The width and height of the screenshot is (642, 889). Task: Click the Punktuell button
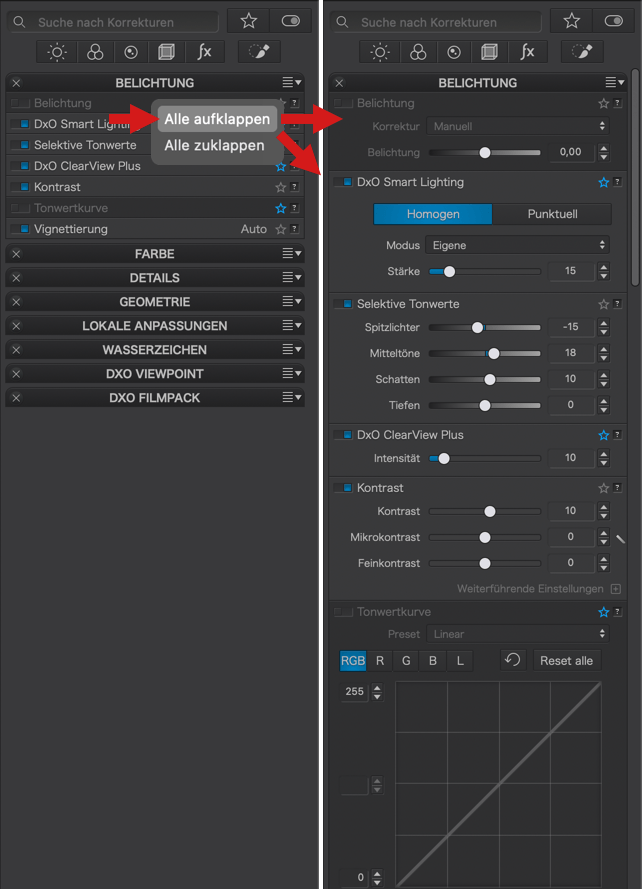coord(552,214)
